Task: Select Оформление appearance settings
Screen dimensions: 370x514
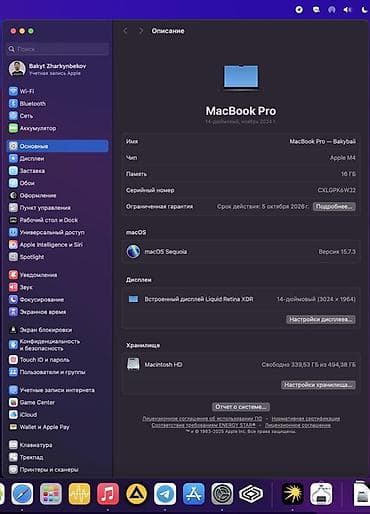Action: (57, 195)
